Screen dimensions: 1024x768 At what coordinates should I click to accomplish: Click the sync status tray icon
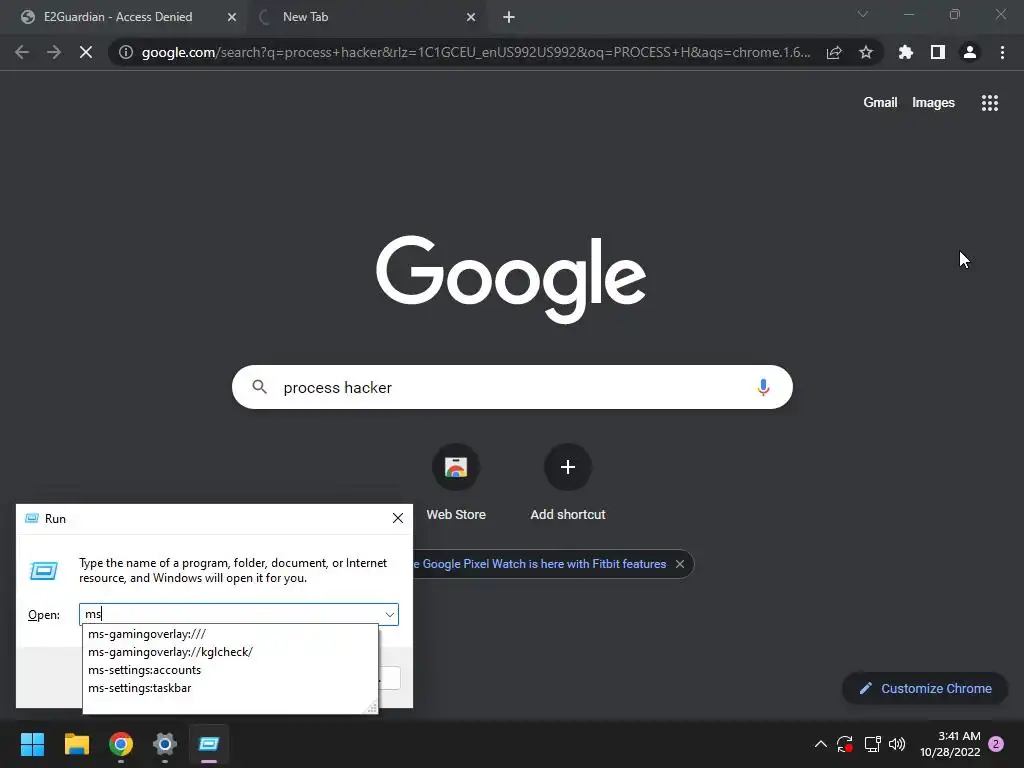(845, 744)
